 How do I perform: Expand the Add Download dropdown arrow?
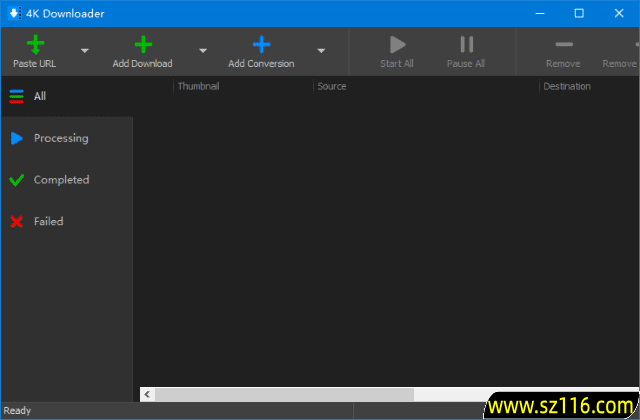click(x=202, y=50)
